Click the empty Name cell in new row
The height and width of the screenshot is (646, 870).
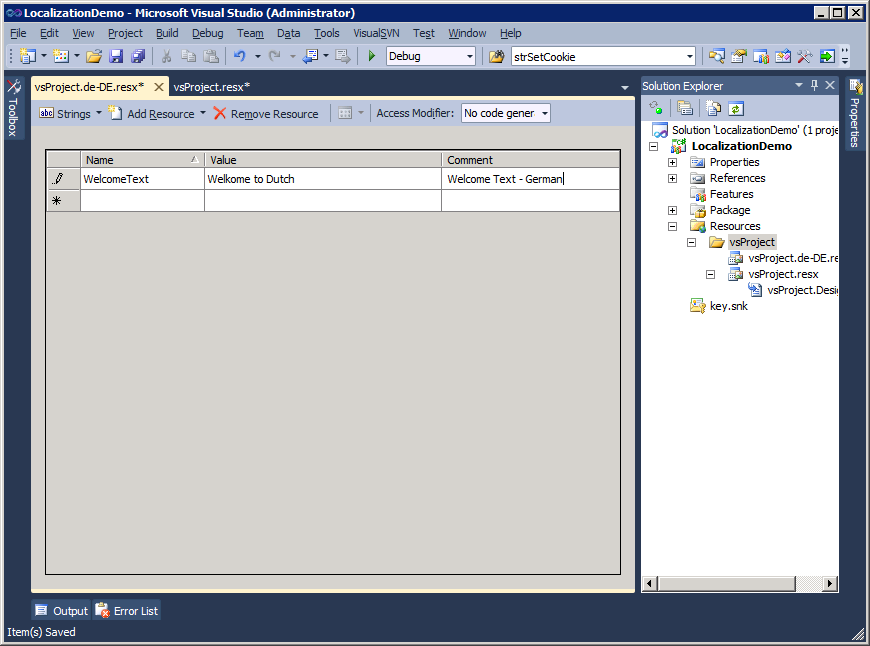[x=142, y=200]
